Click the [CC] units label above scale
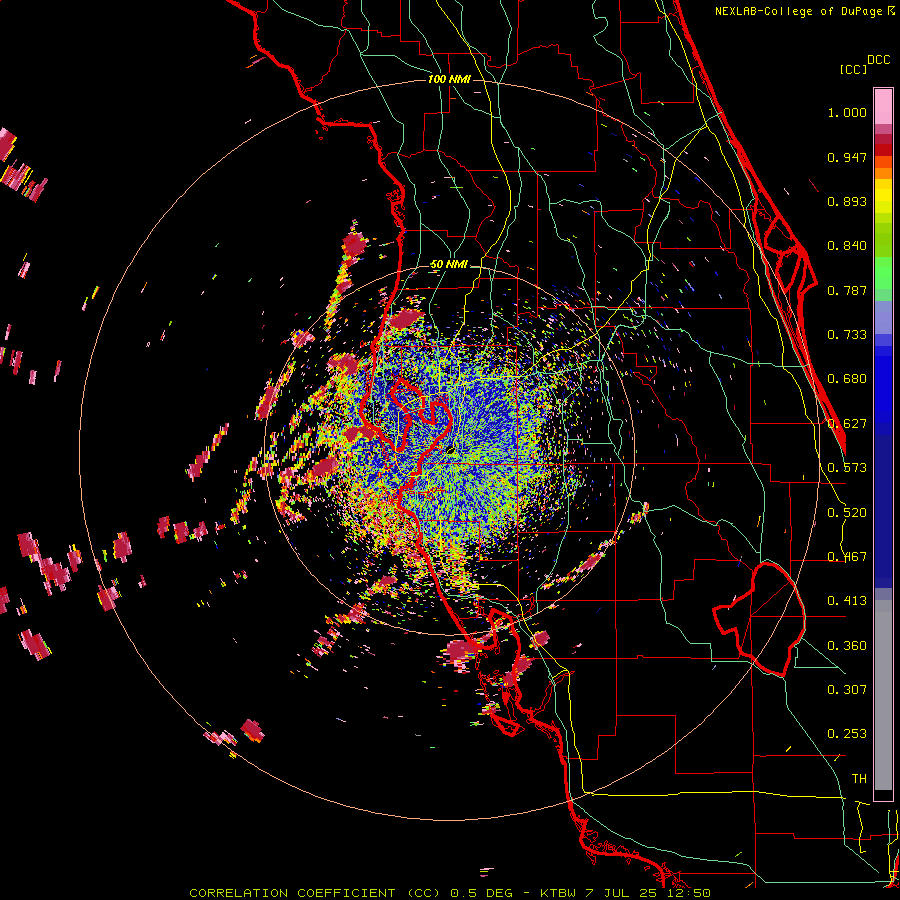Screen dimensions: 900x900 click(853, 69)
